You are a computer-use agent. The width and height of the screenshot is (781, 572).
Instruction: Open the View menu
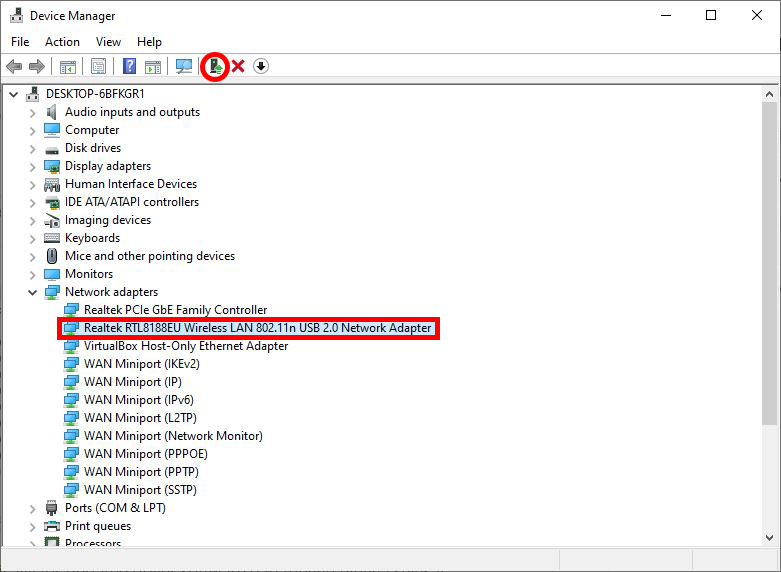pos(108,42)
